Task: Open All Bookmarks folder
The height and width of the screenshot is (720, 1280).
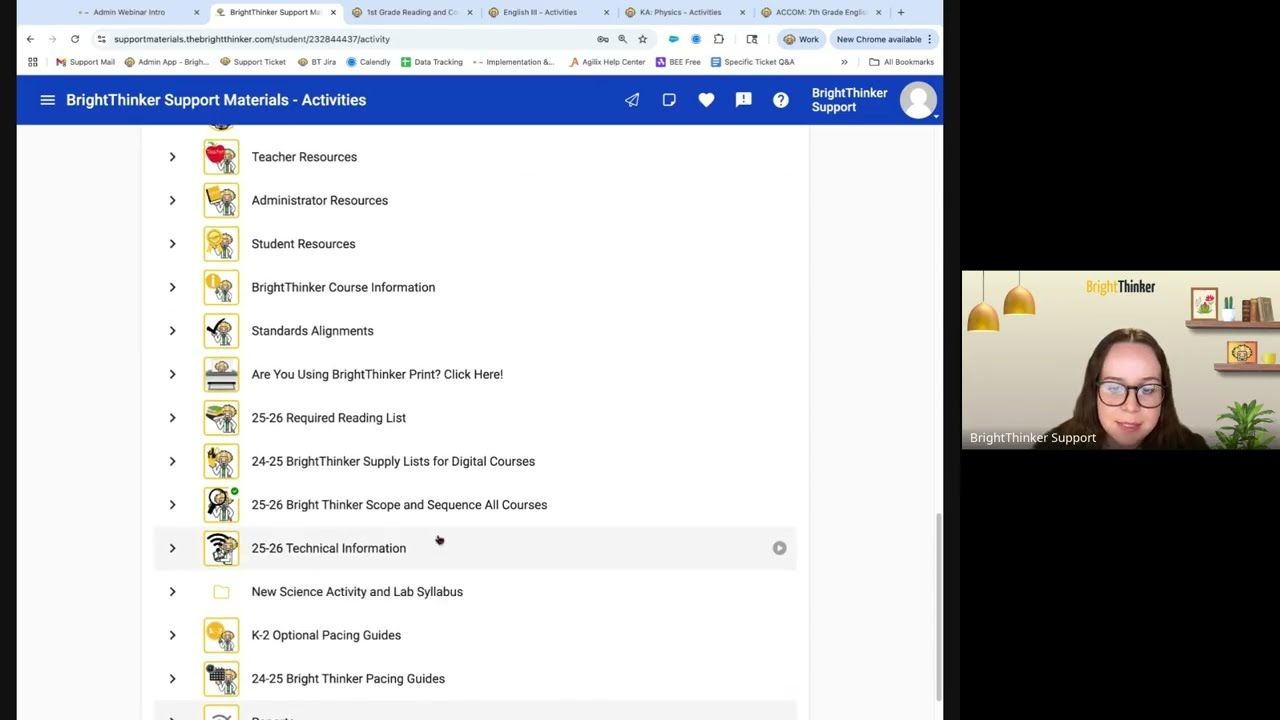Action: click(901, 62)
